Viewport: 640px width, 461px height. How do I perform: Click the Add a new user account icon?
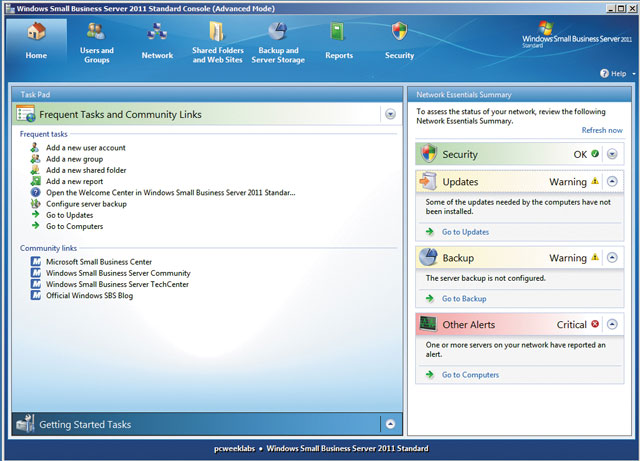click(x=36, y=147)
